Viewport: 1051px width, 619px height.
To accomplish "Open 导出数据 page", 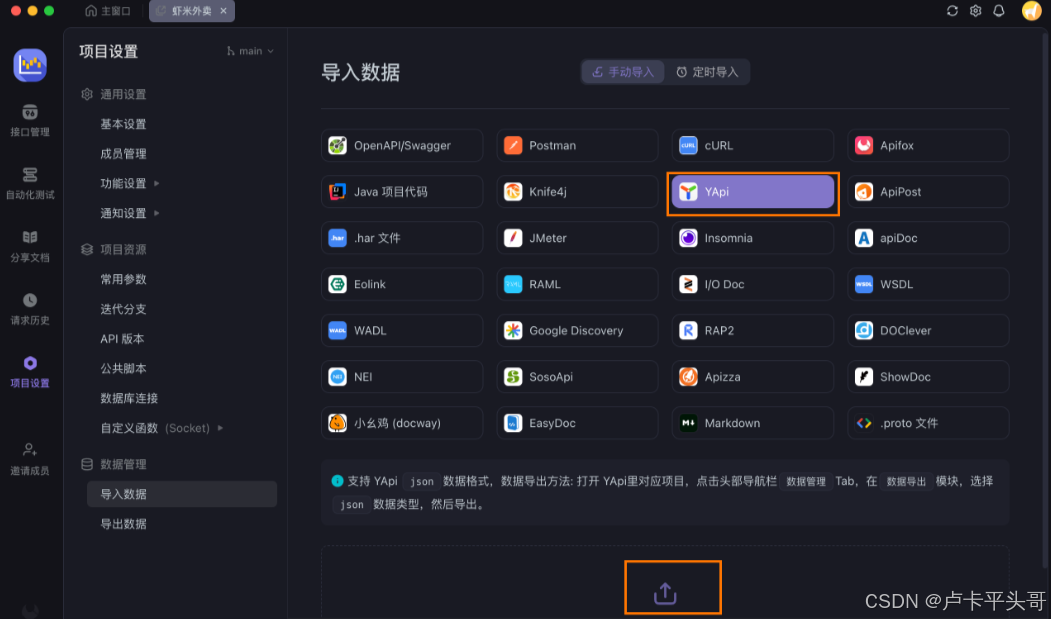I will click(x=123, y=524).
